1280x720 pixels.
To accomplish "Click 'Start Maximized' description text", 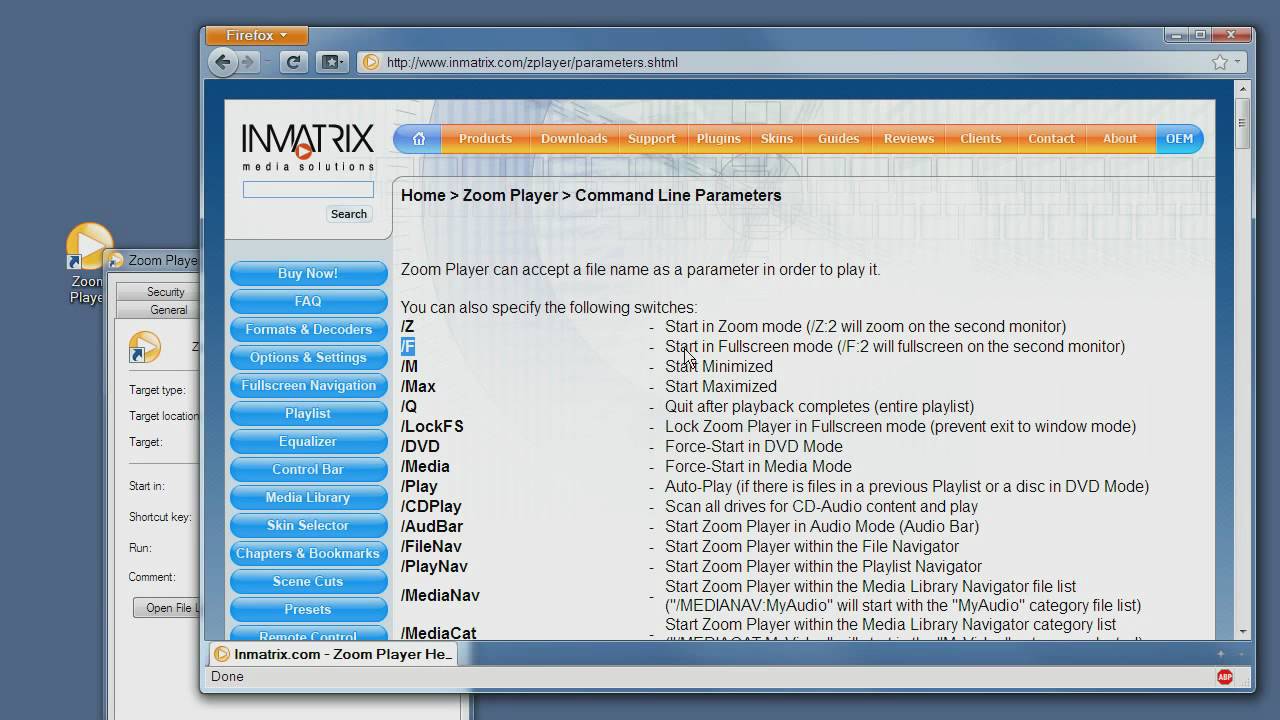I will coord(721,387).
